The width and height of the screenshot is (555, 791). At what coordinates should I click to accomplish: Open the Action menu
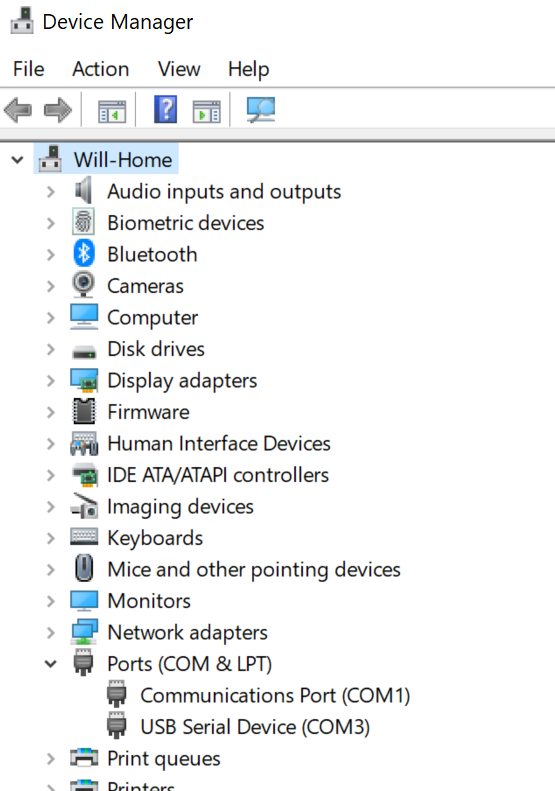(x=101, y=69)
